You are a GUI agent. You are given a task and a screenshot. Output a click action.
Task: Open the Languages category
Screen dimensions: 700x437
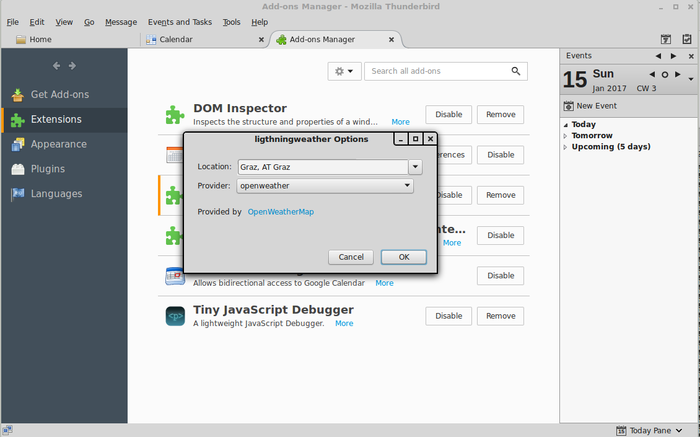[64, 194]
